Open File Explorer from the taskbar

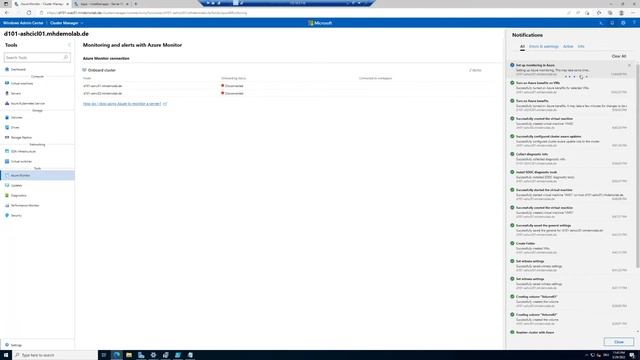pos(129,355)
